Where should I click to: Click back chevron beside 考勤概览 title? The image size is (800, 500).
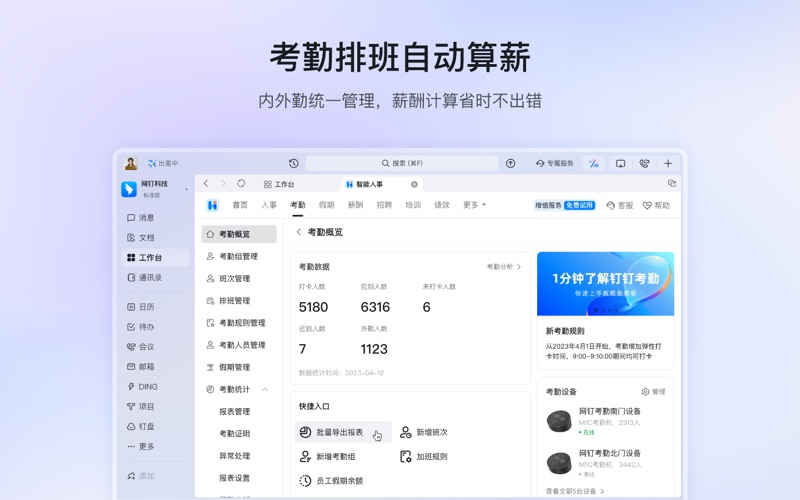coord(299,232)
